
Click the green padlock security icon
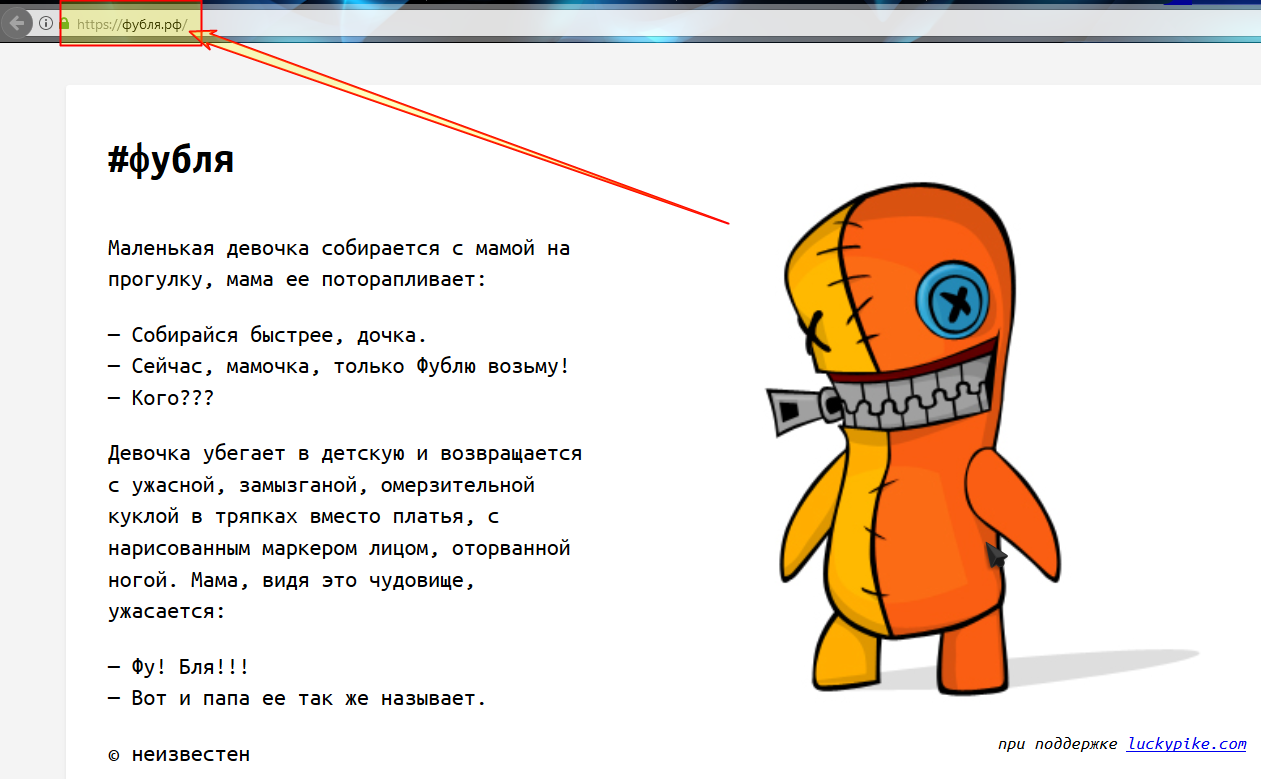click(x=65, y=23)
